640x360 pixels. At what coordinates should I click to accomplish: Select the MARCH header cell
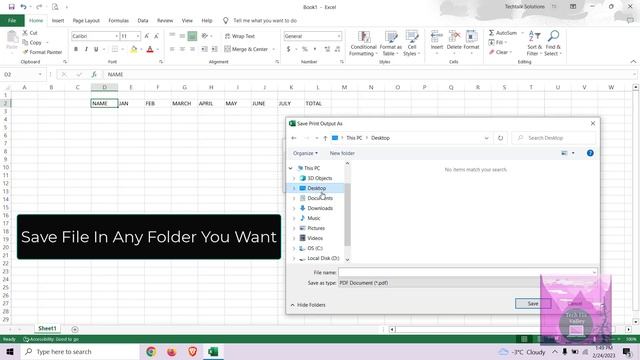click(184, 104)
